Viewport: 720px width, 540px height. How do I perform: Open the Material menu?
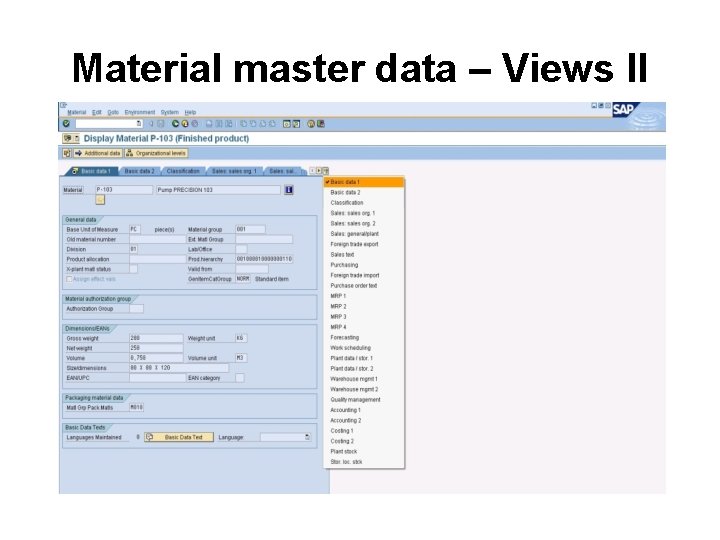(x=77, y=112)
